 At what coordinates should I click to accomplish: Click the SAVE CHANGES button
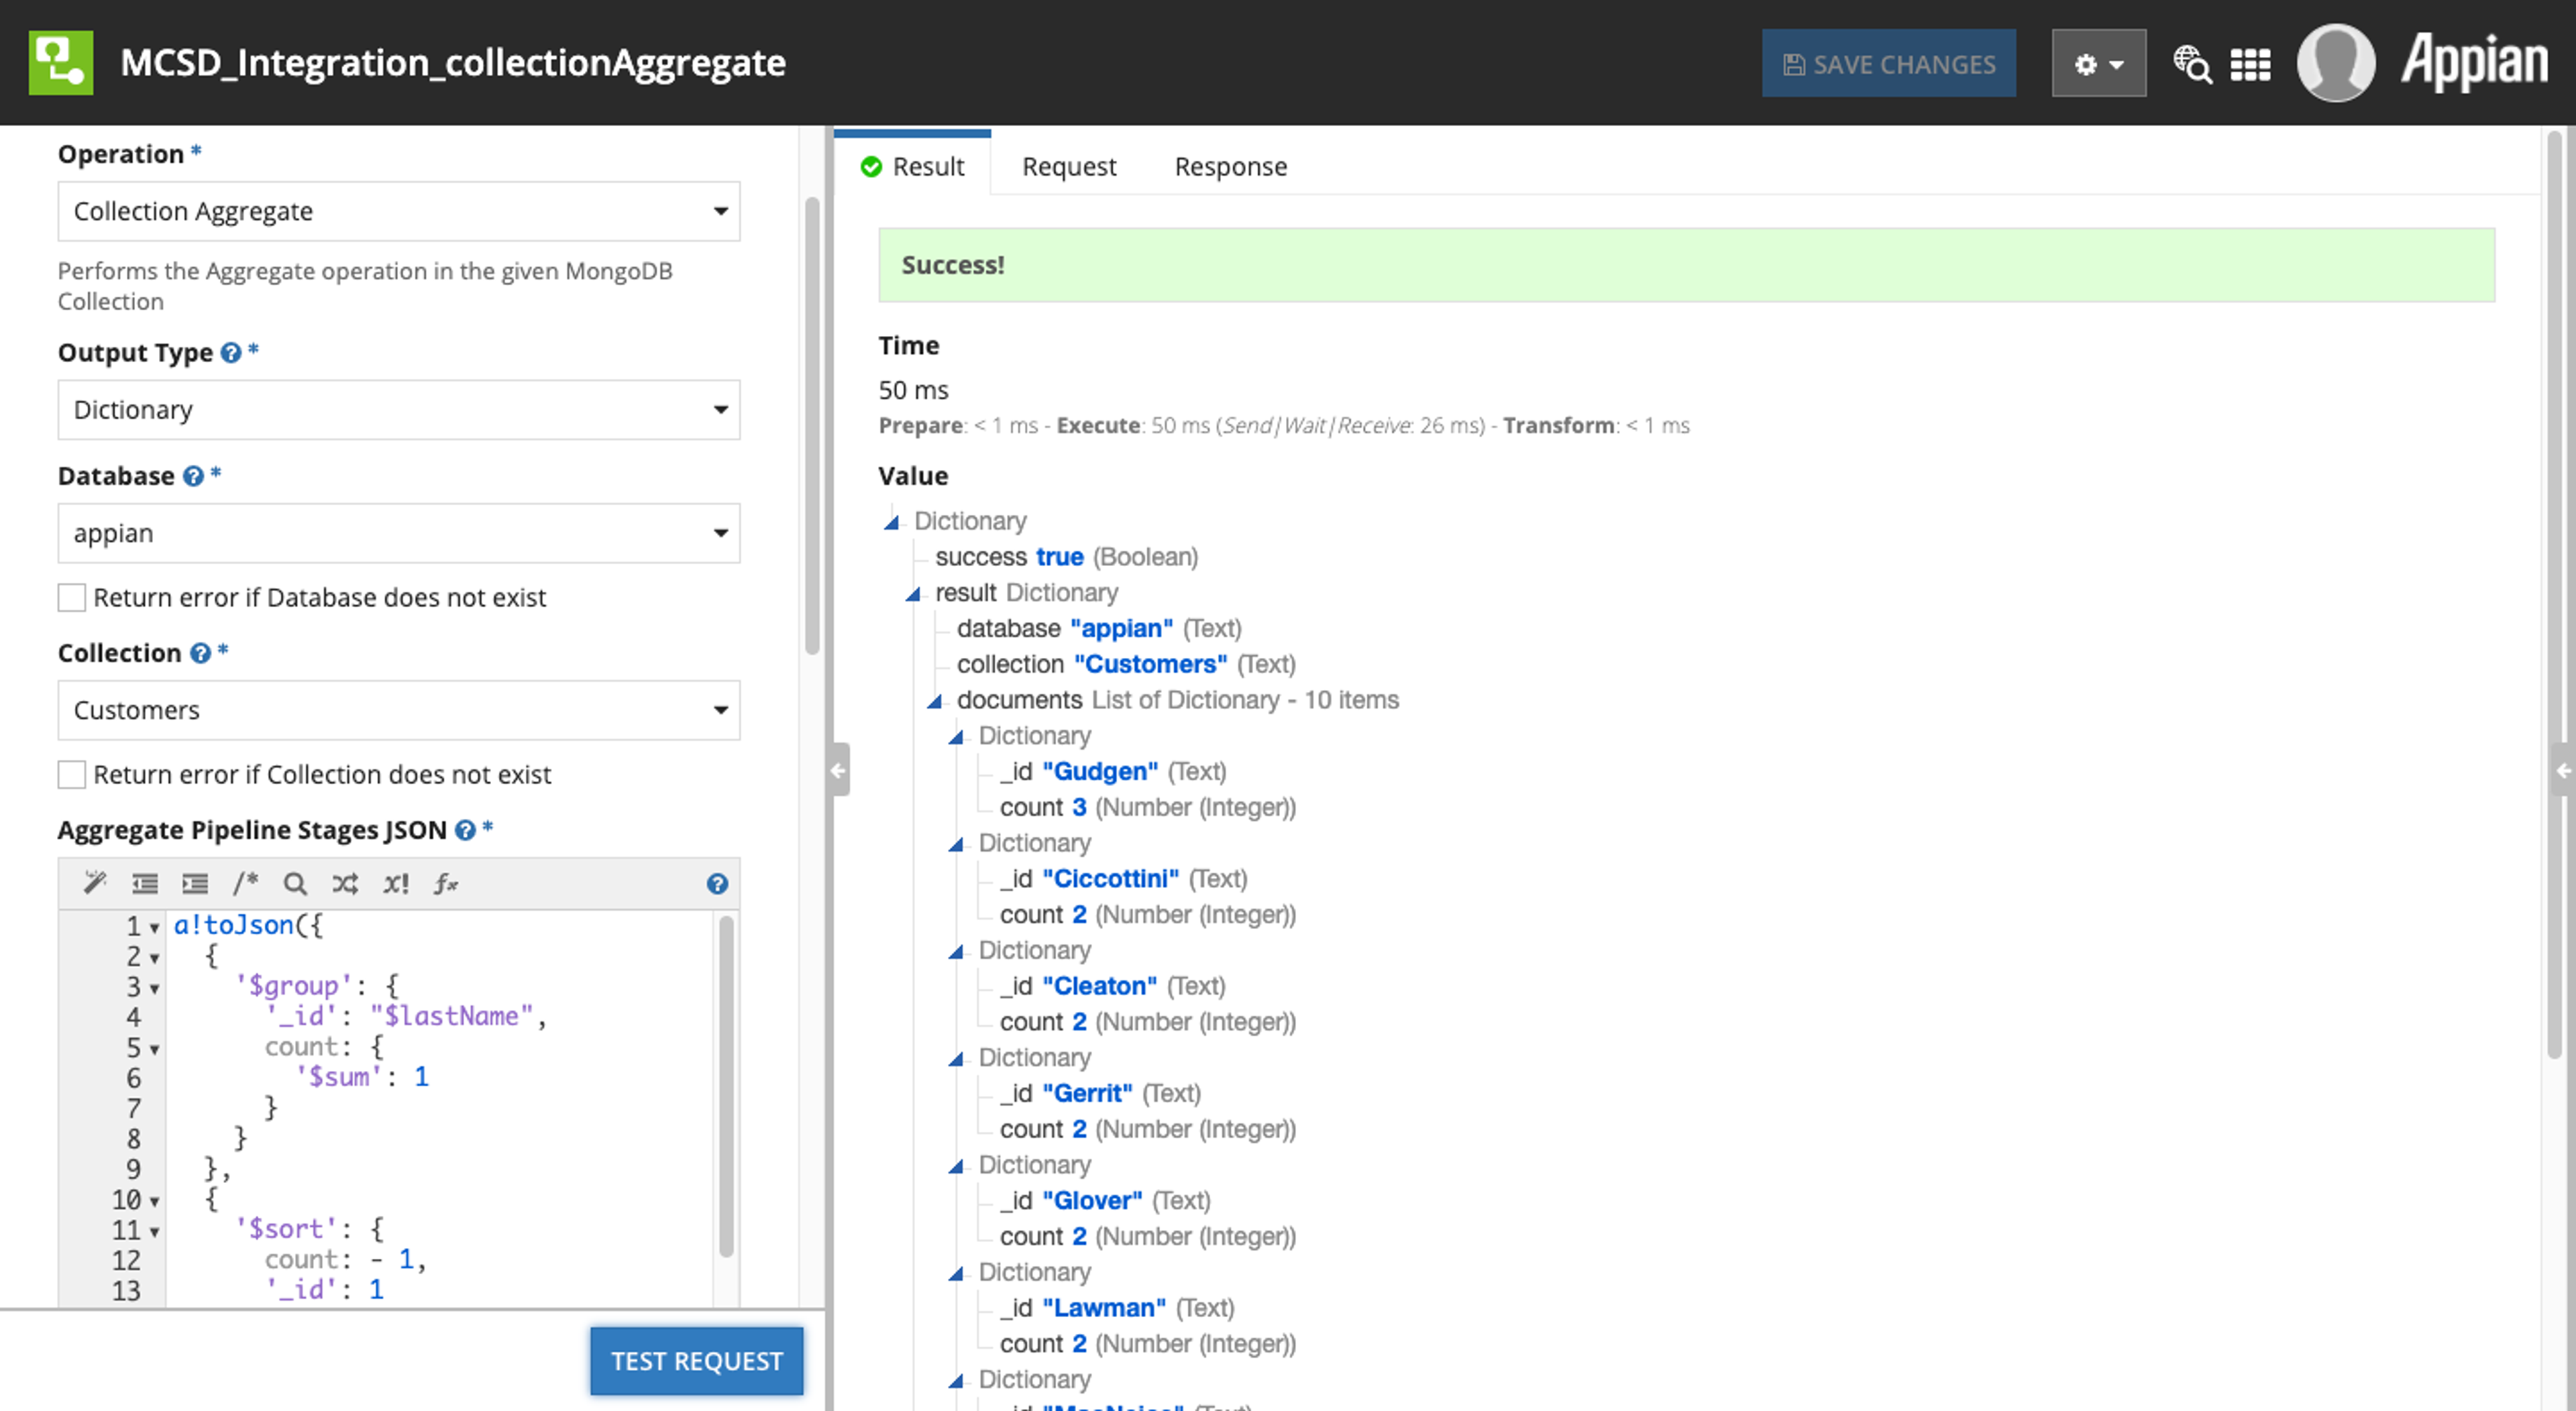1888,64
